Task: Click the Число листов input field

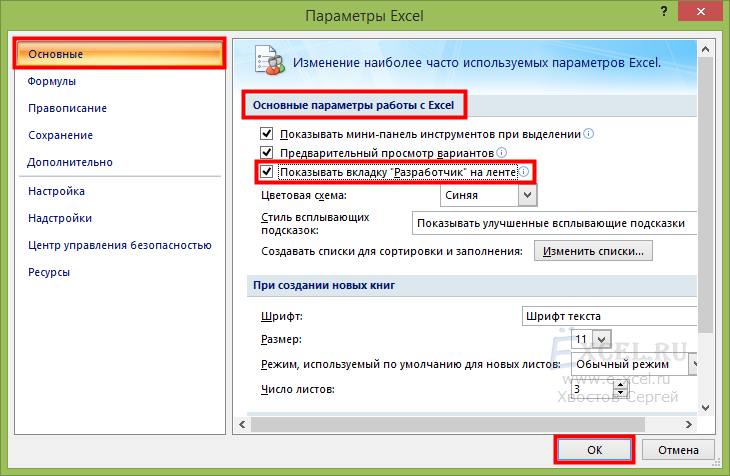Action: pos(592,389)
